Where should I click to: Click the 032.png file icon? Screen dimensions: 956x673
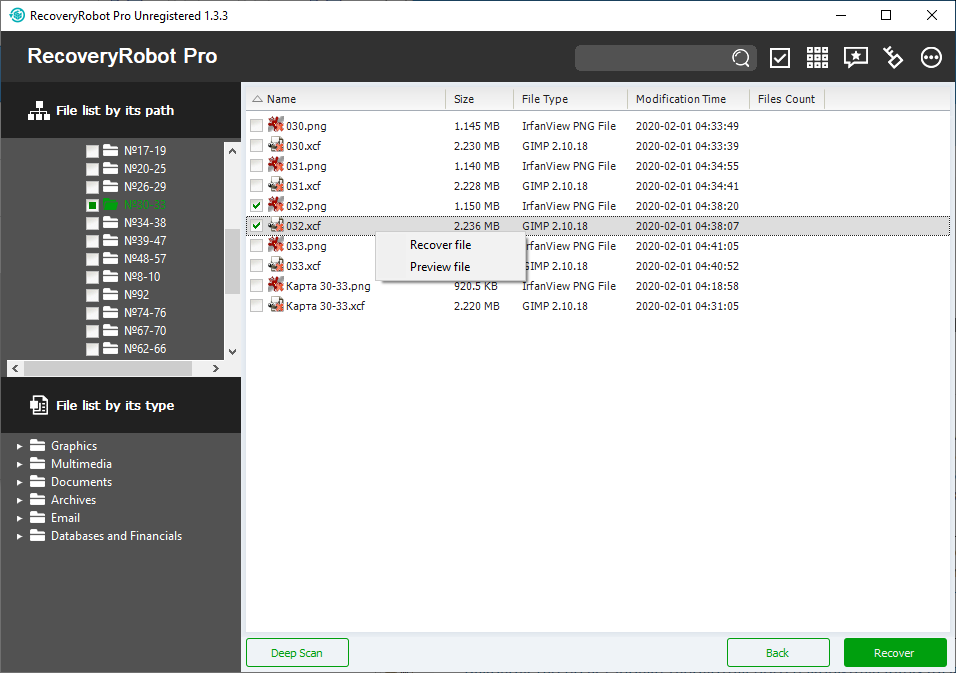pos(276,205)
